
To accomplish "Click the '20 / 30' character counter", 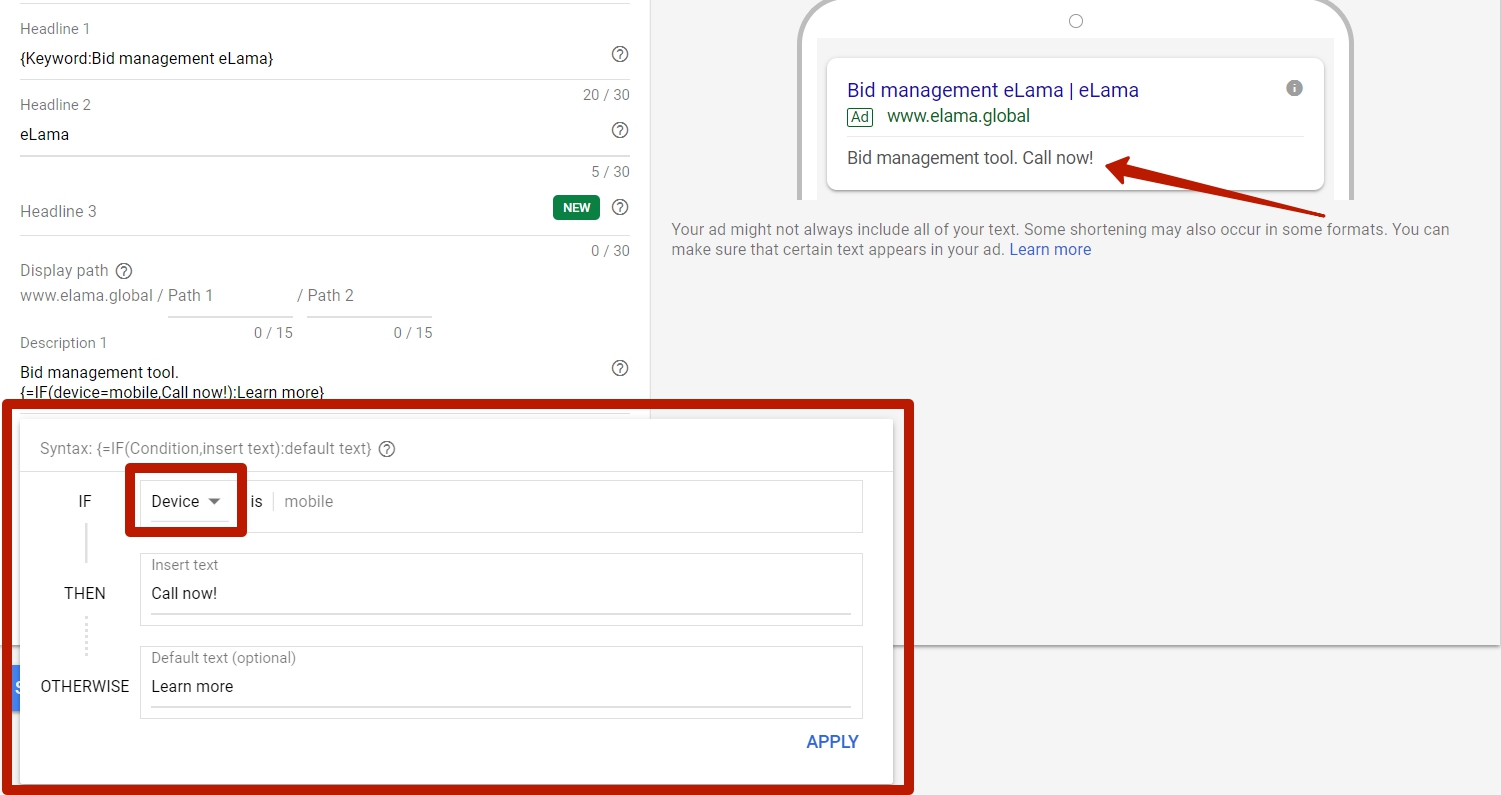I will coord(606,95).
